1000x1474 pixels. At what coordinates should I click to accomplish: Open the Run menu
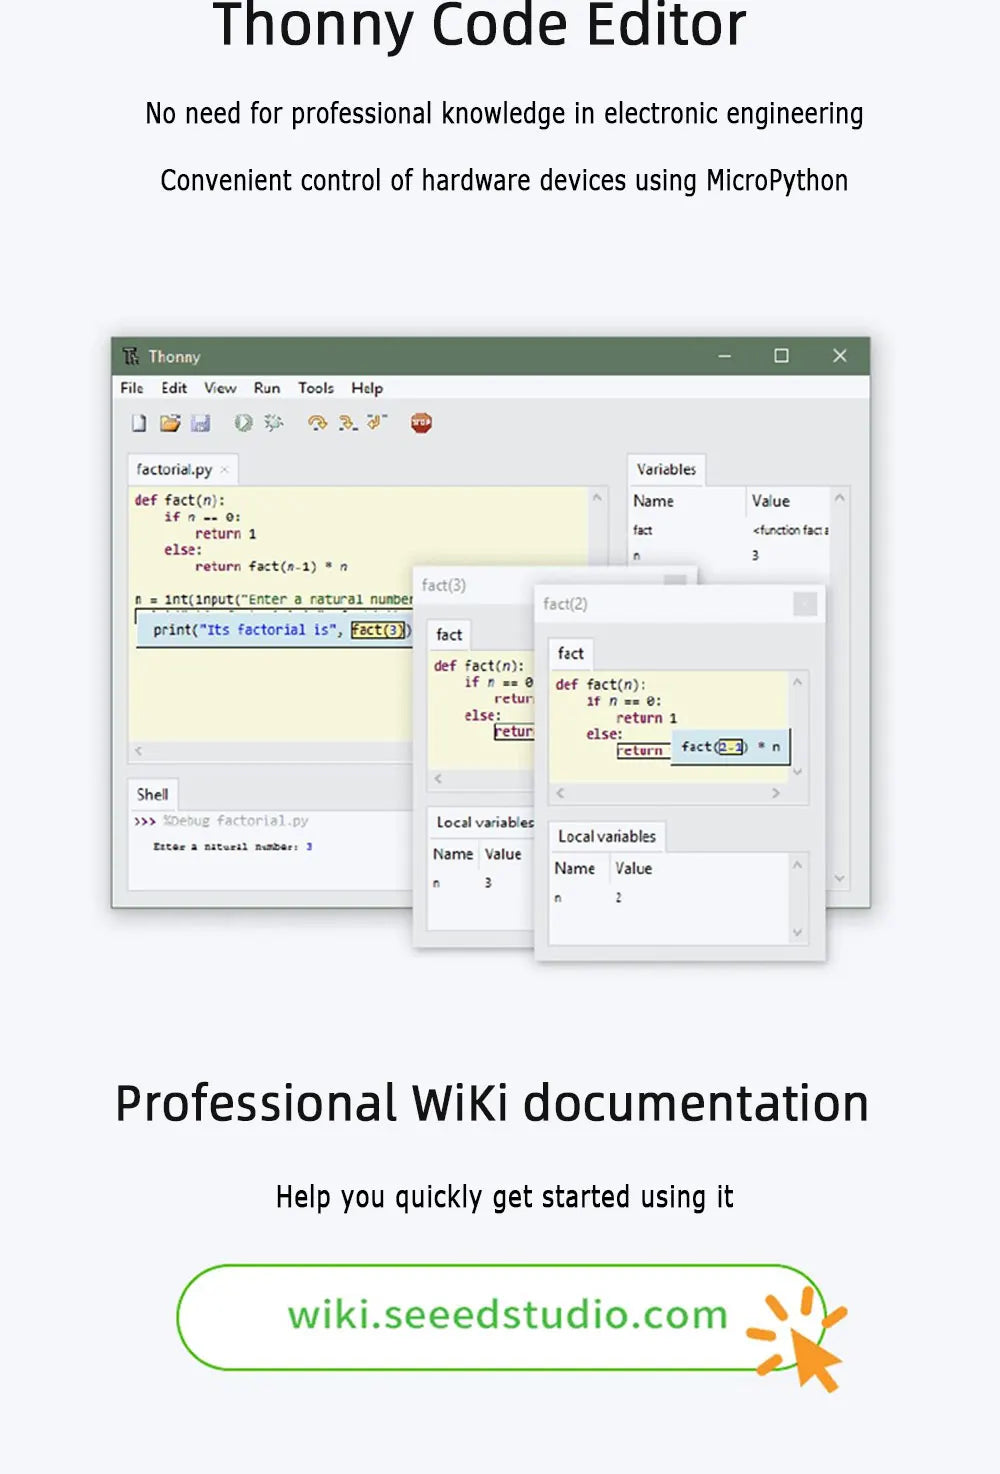[267, 388]
